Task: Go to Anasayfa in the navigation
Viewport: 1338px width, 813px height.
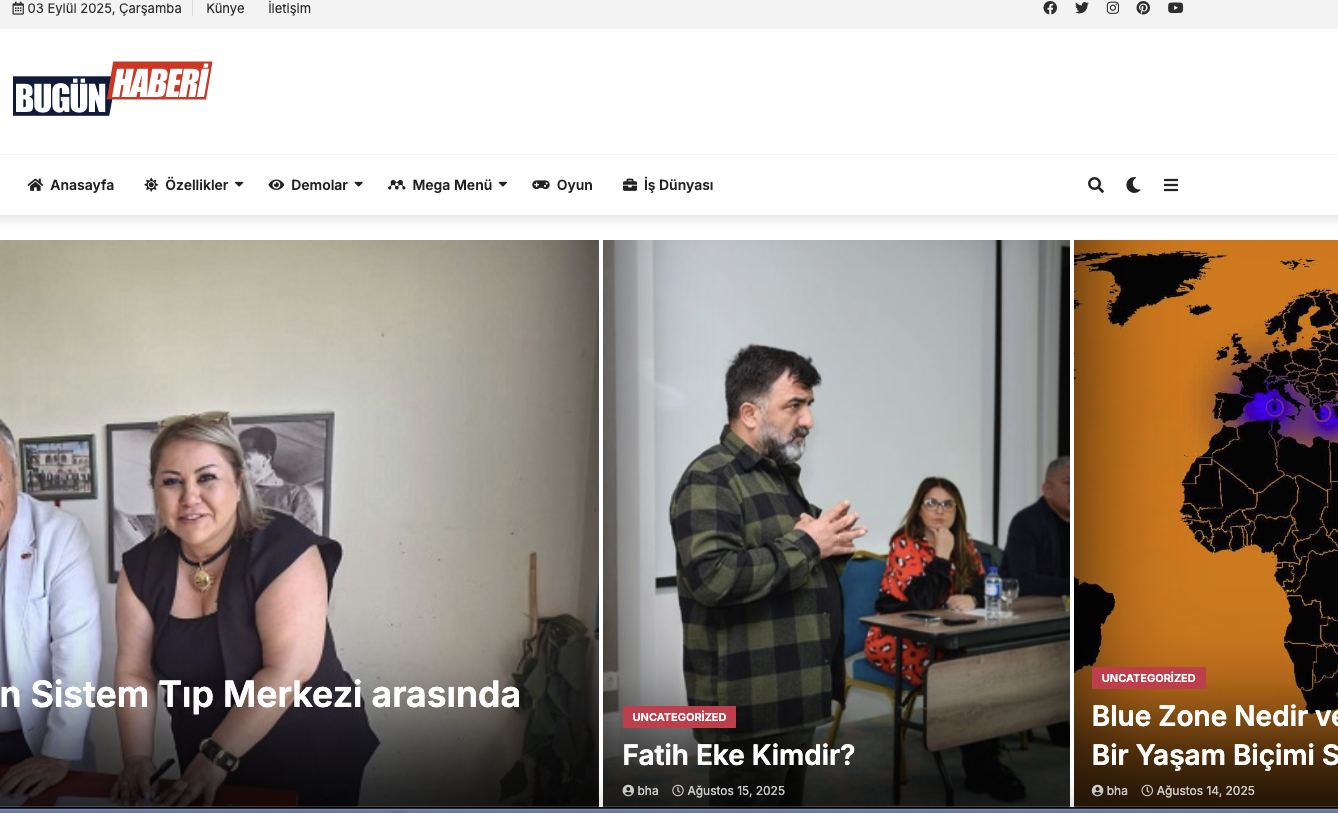Action: point(71,185)
